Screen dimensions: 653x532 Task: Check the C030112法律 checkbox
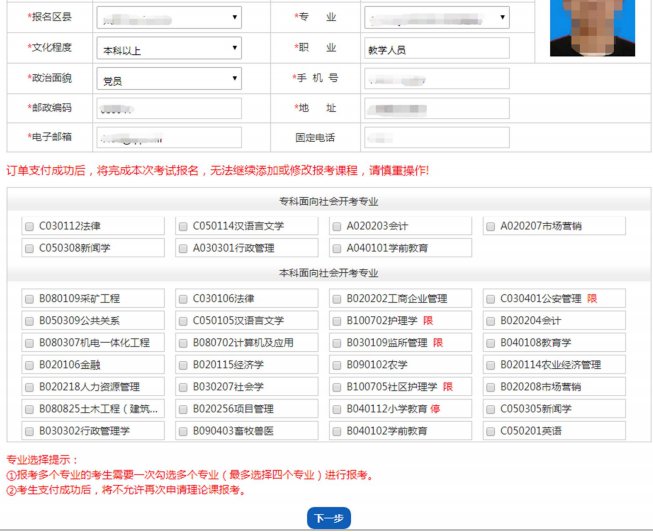tap(28, 226)
